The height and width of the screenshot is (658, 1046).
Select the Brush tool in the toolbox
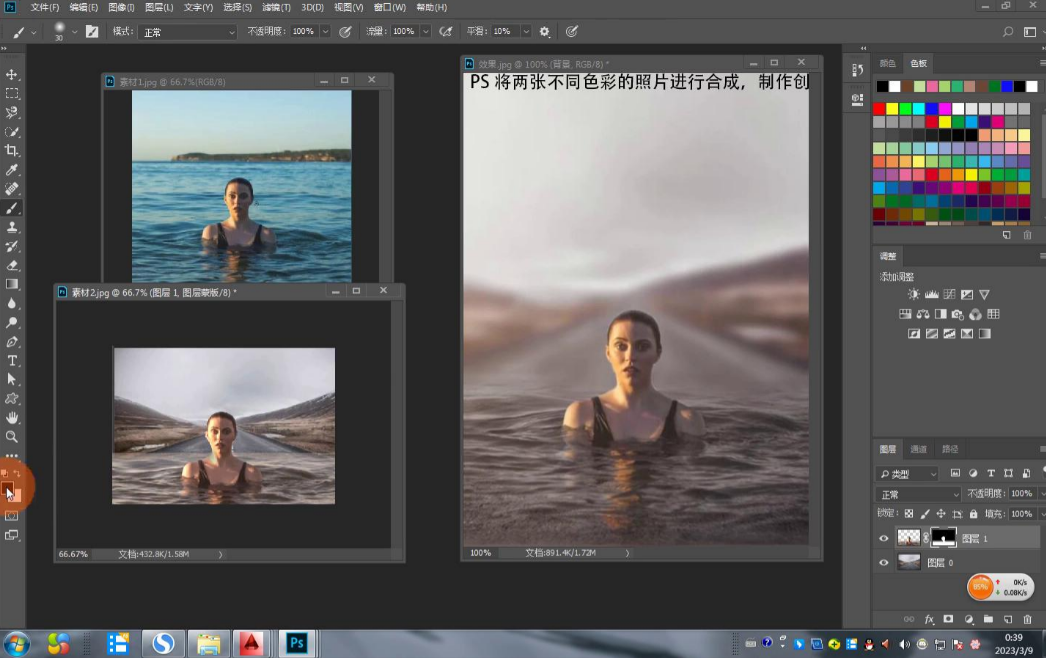(12, 208)
